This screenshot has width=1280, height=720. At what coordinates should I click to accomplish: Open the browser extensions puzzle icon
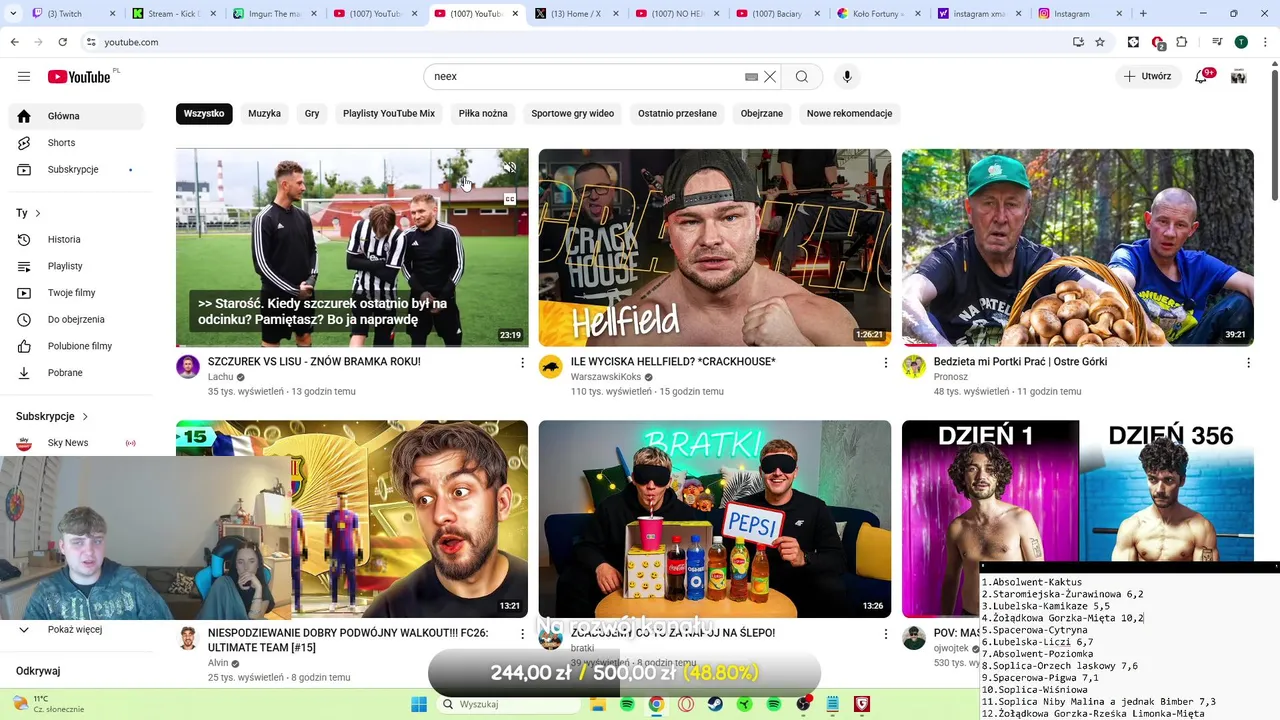(x=1182, y=42)
